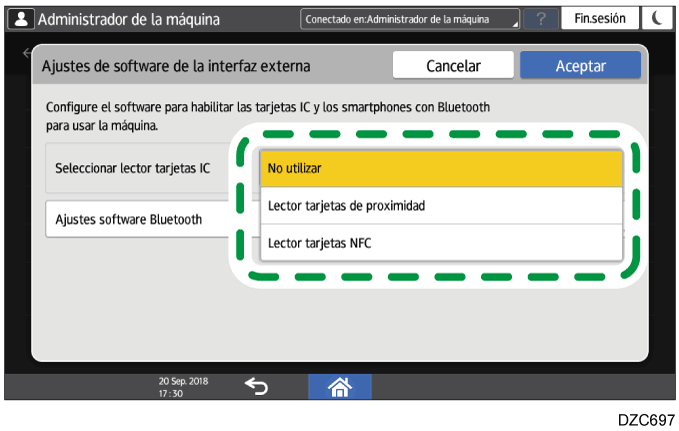
Task: Pick 'Lector tarjetas NFC' from list
Action: tap(441, 243)
